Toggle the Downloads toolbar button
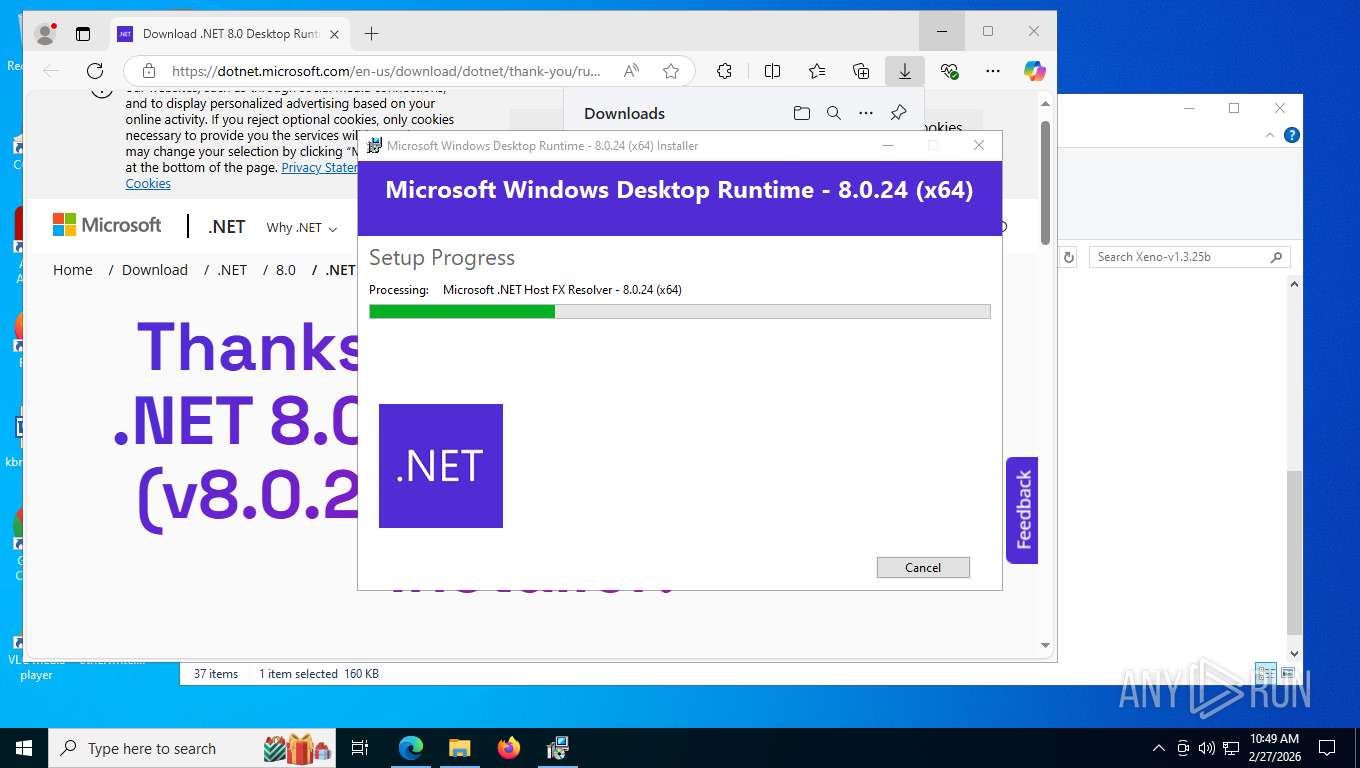The width and height of the screenshot is (1360, 768). pos(905,71)
